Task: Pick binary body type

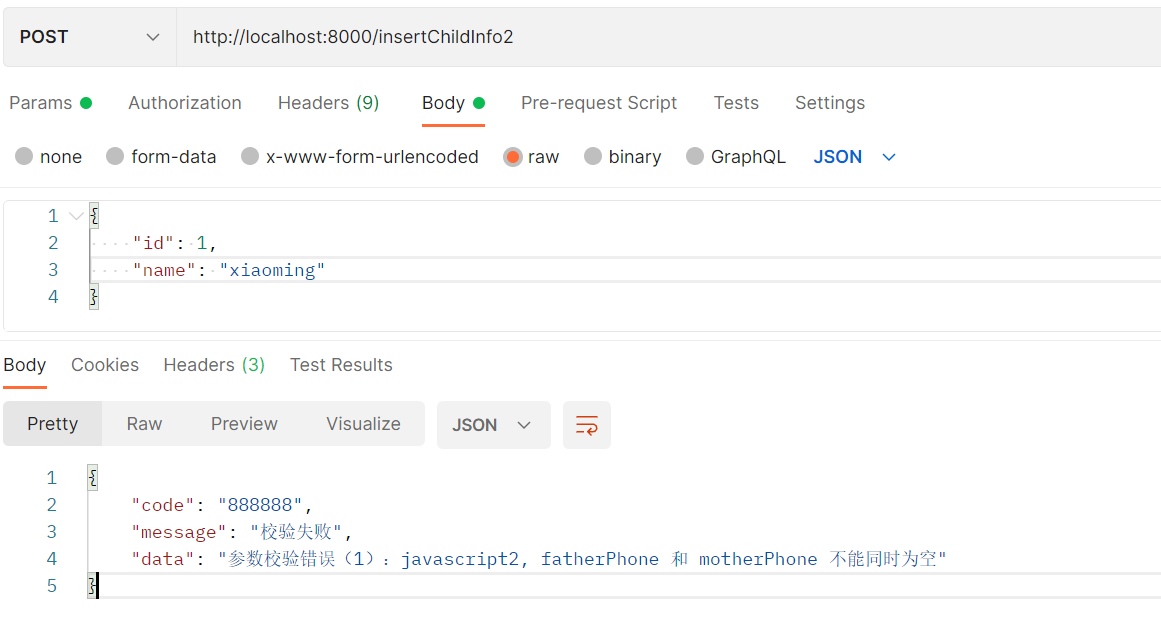Action: [x=623, y=157]
